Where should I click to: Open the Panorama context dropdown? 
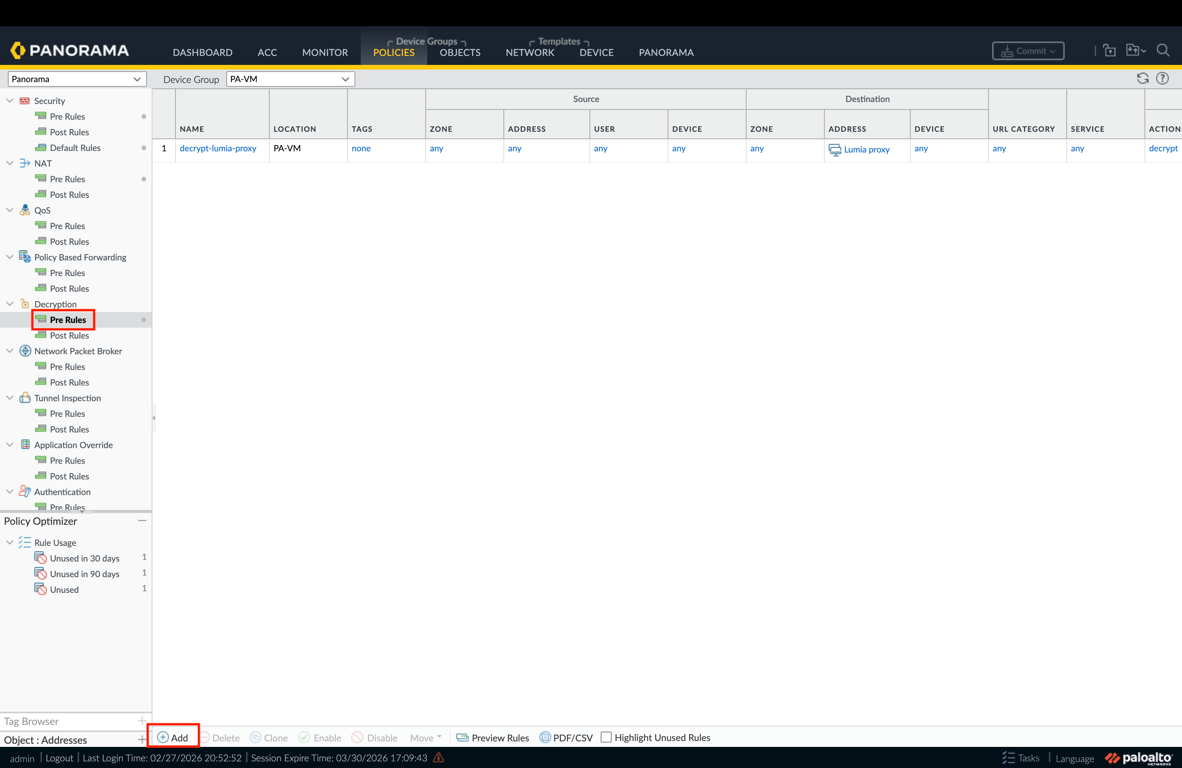click(x=75, y=79)
